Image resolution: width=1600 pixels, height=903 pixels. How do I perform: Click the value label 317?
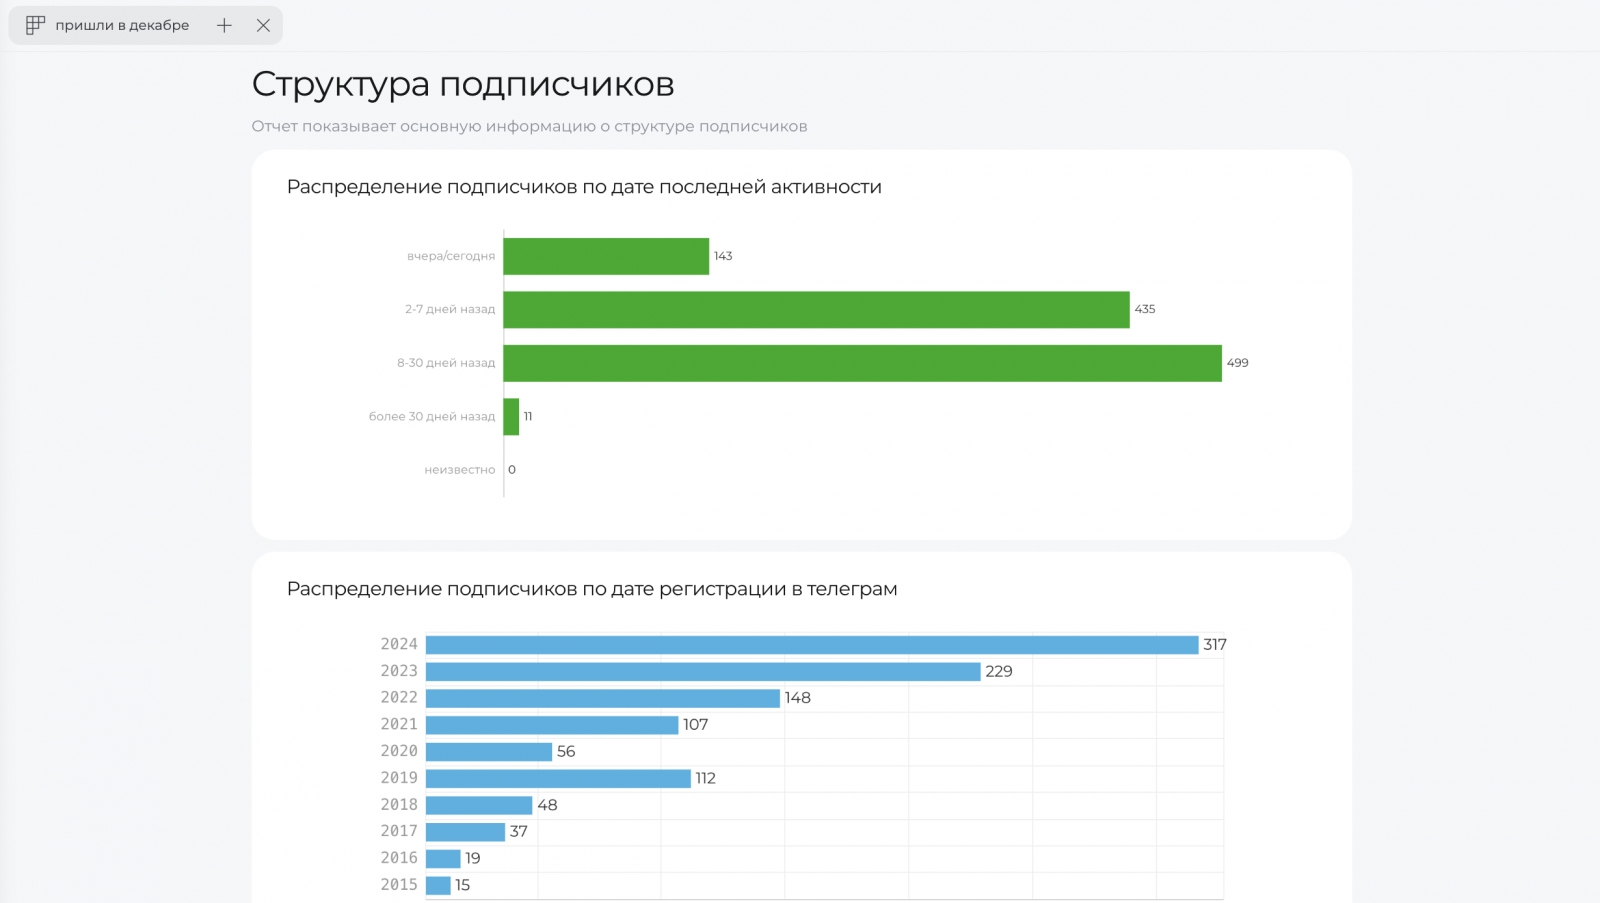(x=1215, y=645)
